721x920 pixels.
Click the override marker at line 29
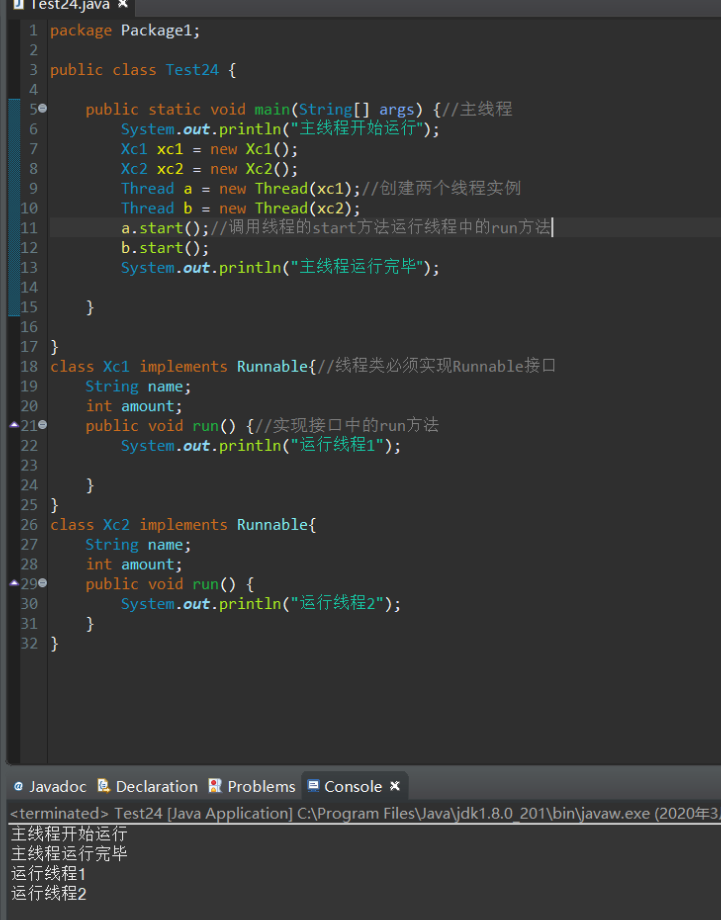(x=13, y=584)
